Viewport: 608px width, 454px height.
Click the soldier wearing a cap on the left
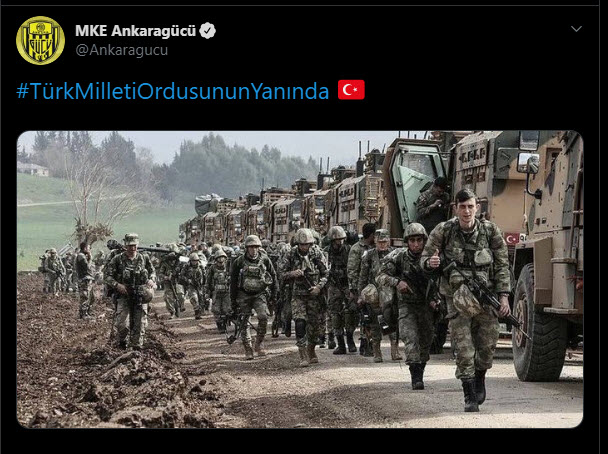tap(131, 291)
